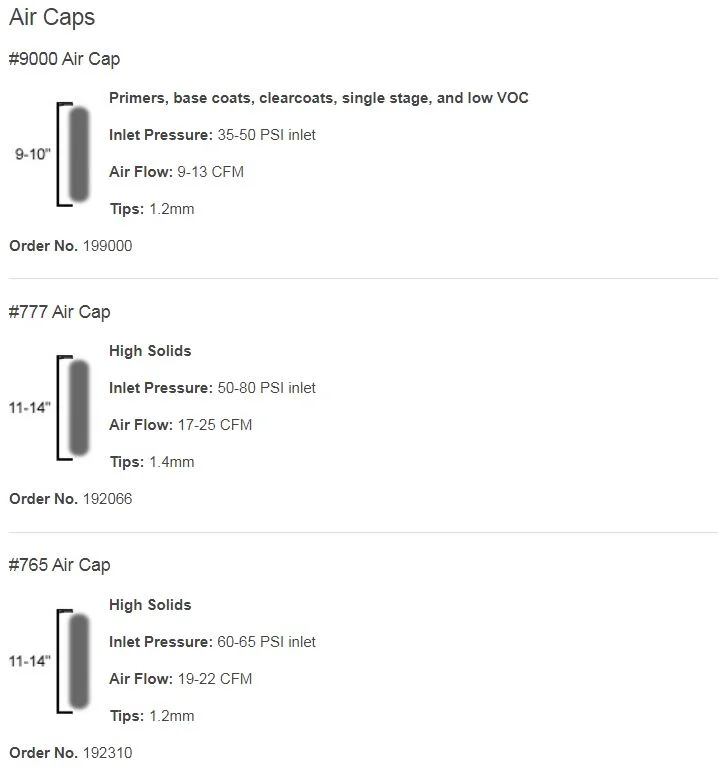This screenshot has width=718, height=782.
Task: Click Air Flow 17-25 CFM text
Action: pyautogui.click(x=180, y=425)
